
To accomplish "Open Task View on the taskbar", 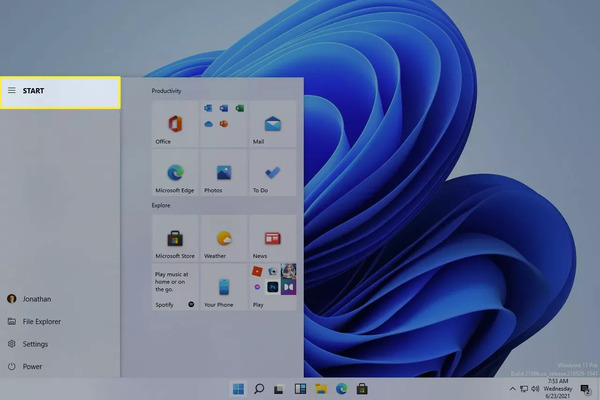I will (279, 389).
